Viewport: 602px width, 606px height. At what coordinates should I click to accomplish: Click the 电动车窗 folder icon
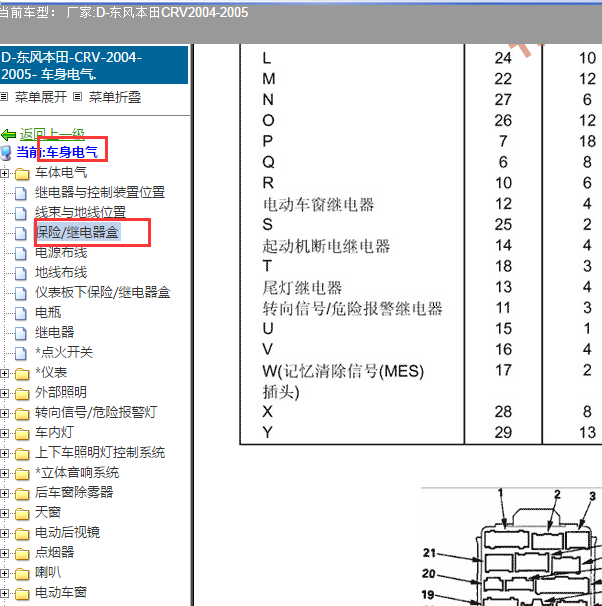pos(22,594)
